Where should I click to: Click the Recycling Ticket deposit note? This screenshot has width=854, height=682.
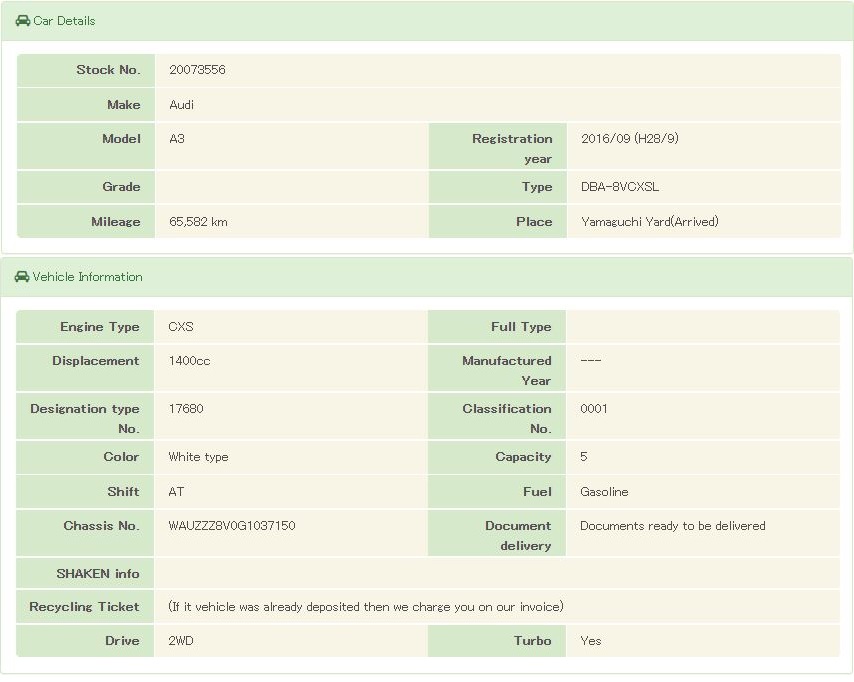[366, 607]
